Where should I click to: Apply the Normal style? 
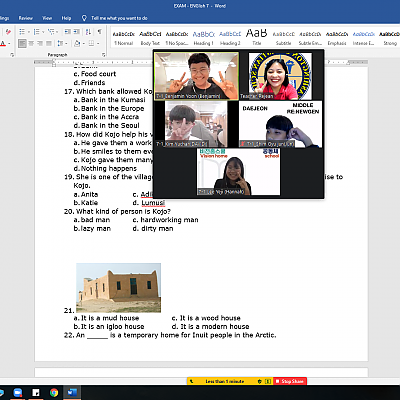[123, 38]
